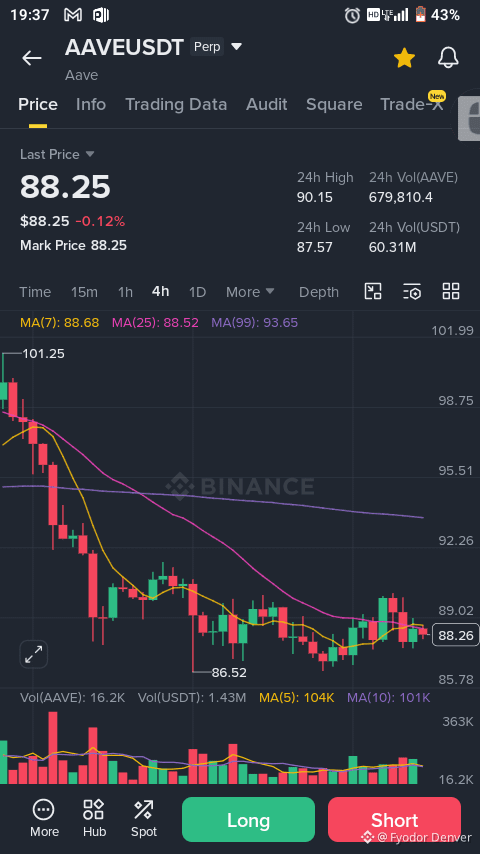
Task: Select the 1D chart interval
Action: (x=197, y=292)
